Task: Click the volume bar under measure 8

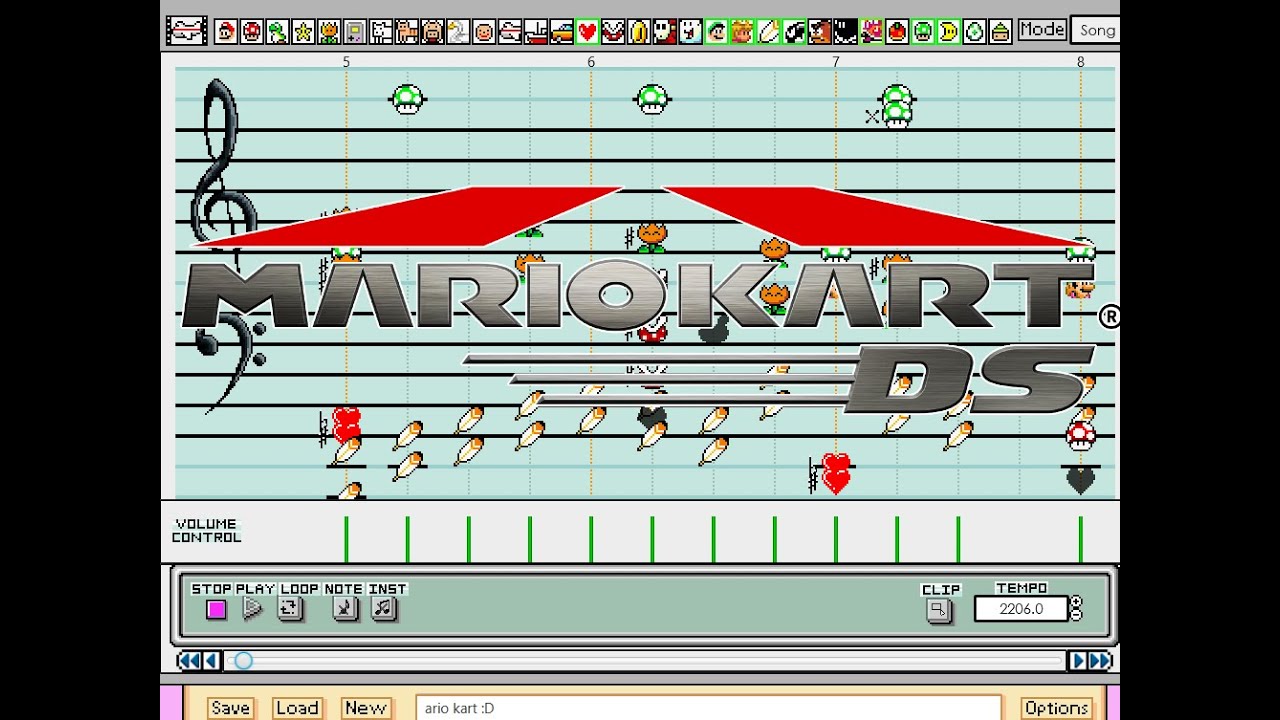Action: click(1080, 539)
